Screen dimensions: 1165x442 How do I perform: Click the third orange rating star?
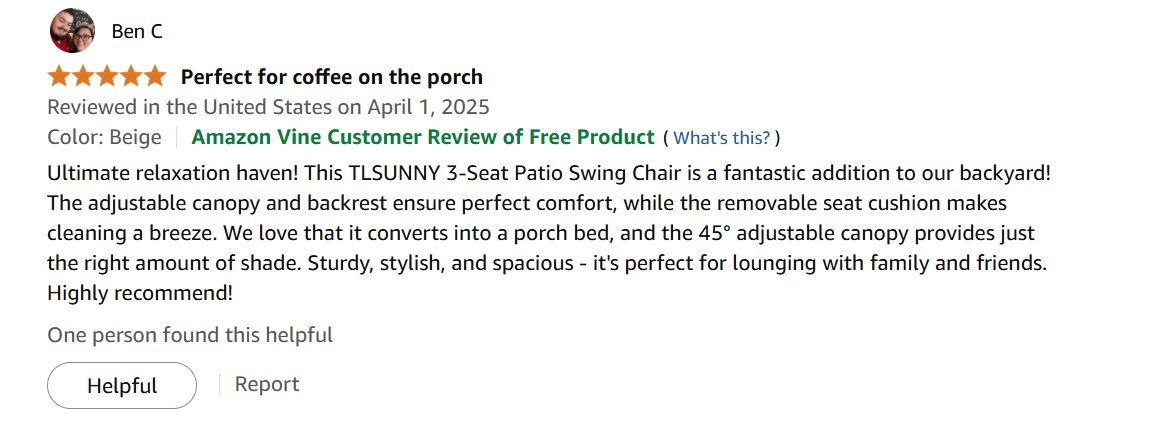click(106, 76)
